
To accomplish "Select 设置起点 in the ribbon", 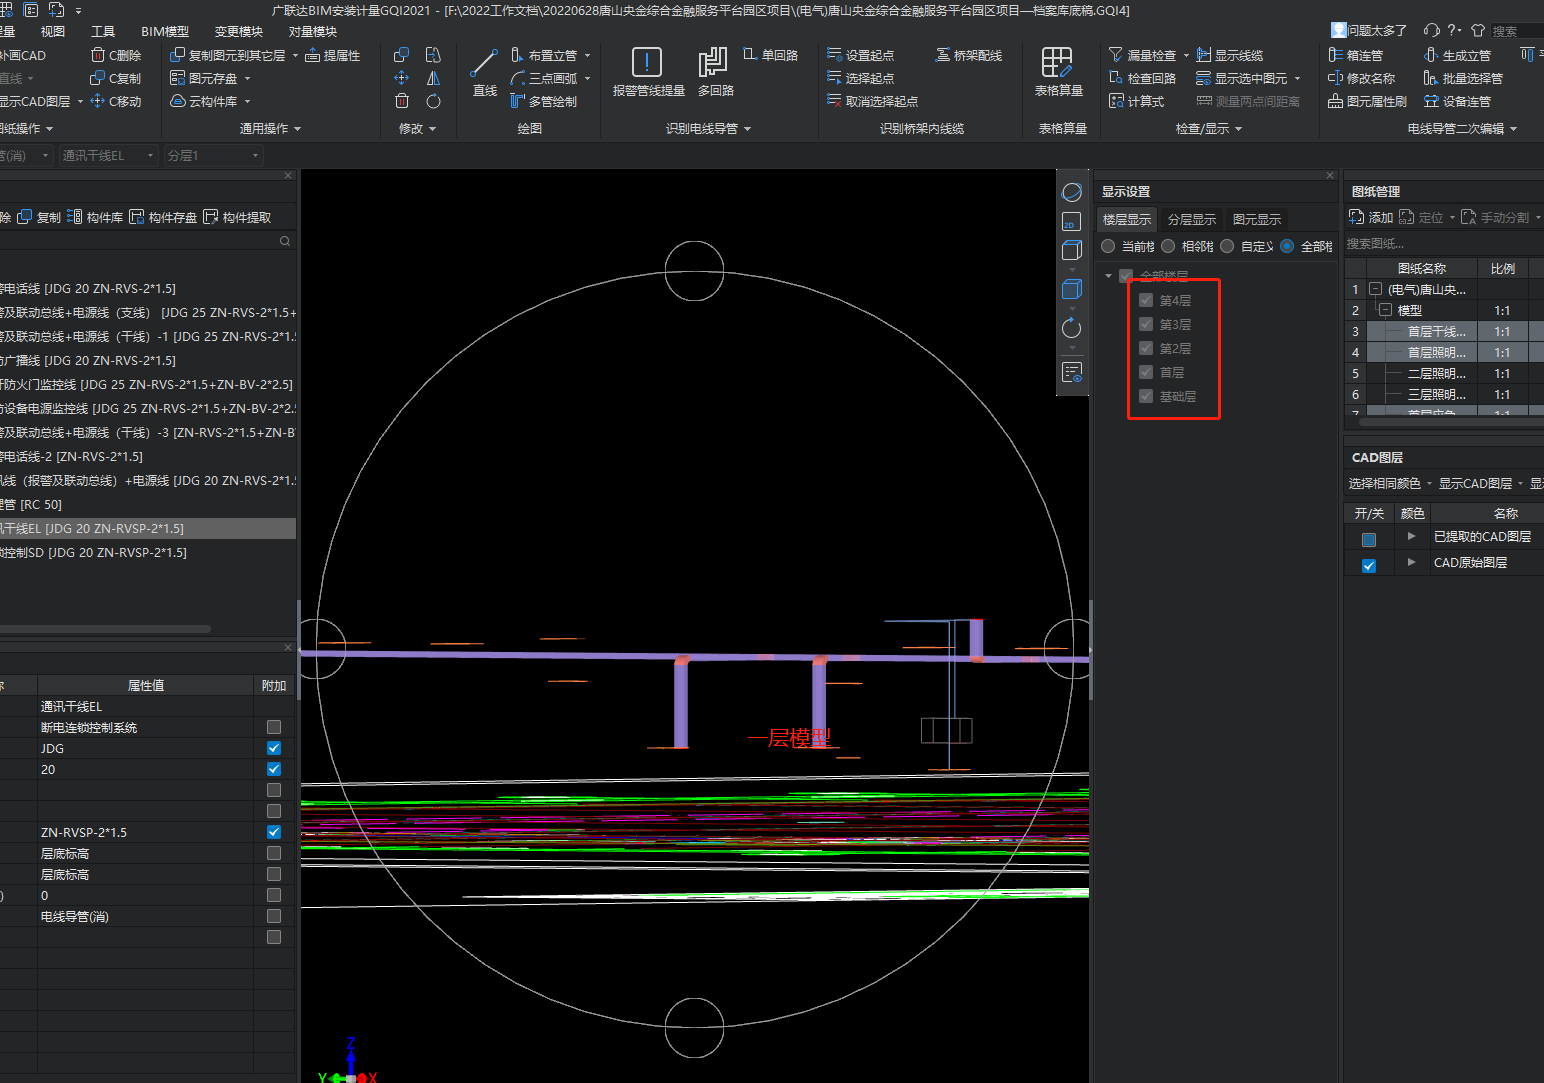I will click(861, 55).
